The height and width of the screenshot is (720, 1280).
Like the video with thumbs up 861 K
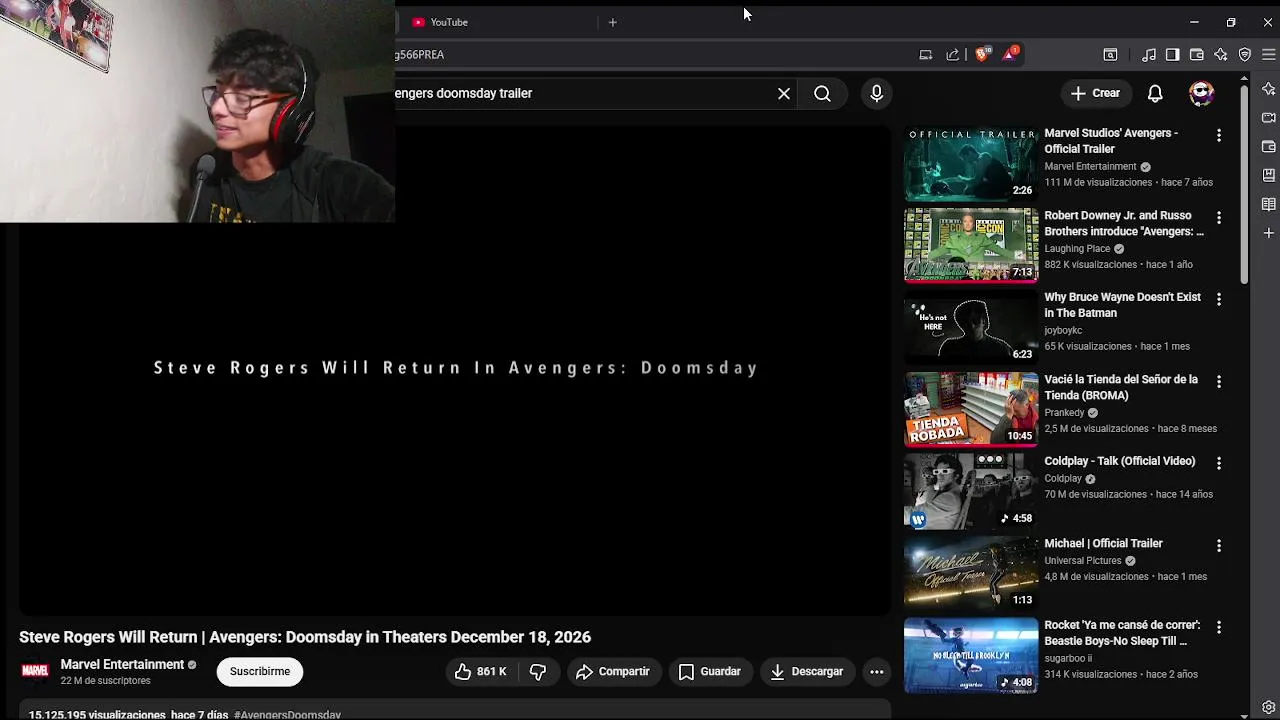481,672
